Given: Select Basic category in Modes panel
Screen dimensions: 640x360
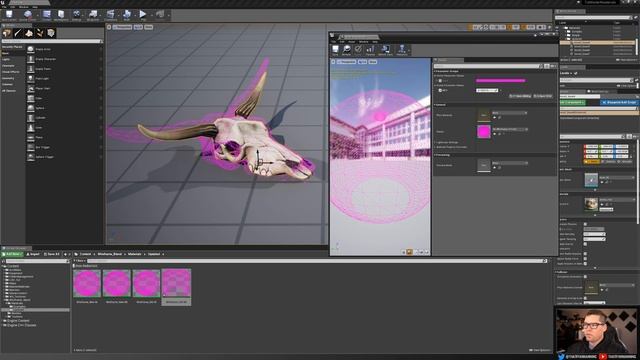Looking at the screenshot, I should click(6, 53).
